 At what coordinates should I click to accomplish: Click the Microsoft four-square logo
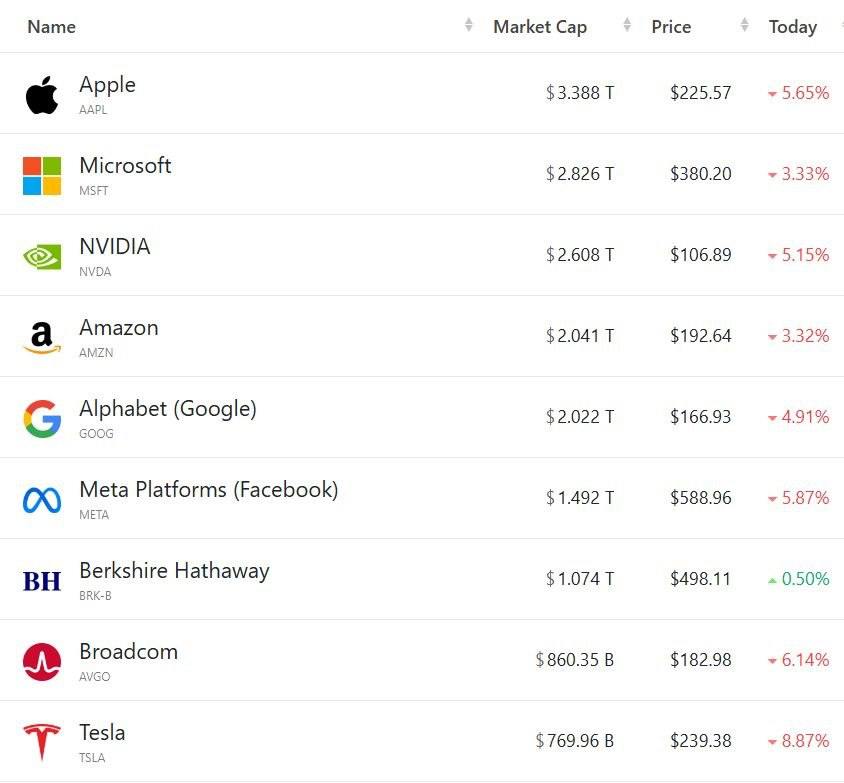click(x=42, y=176)
